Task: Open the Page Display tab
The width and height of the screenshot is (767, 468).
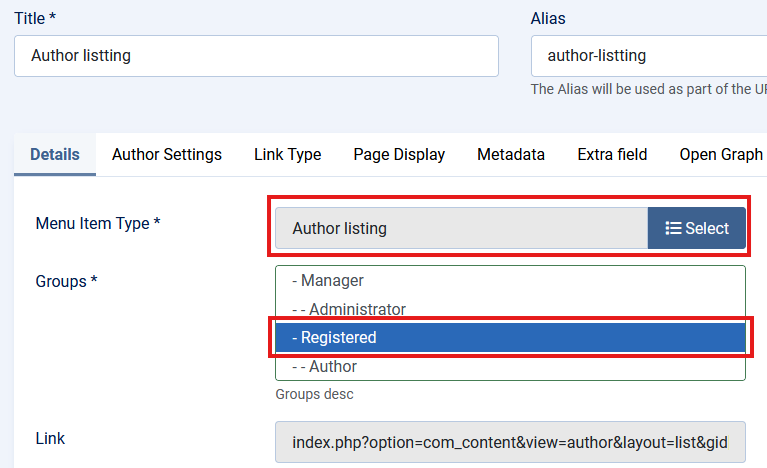Action: tap(399, 155)
